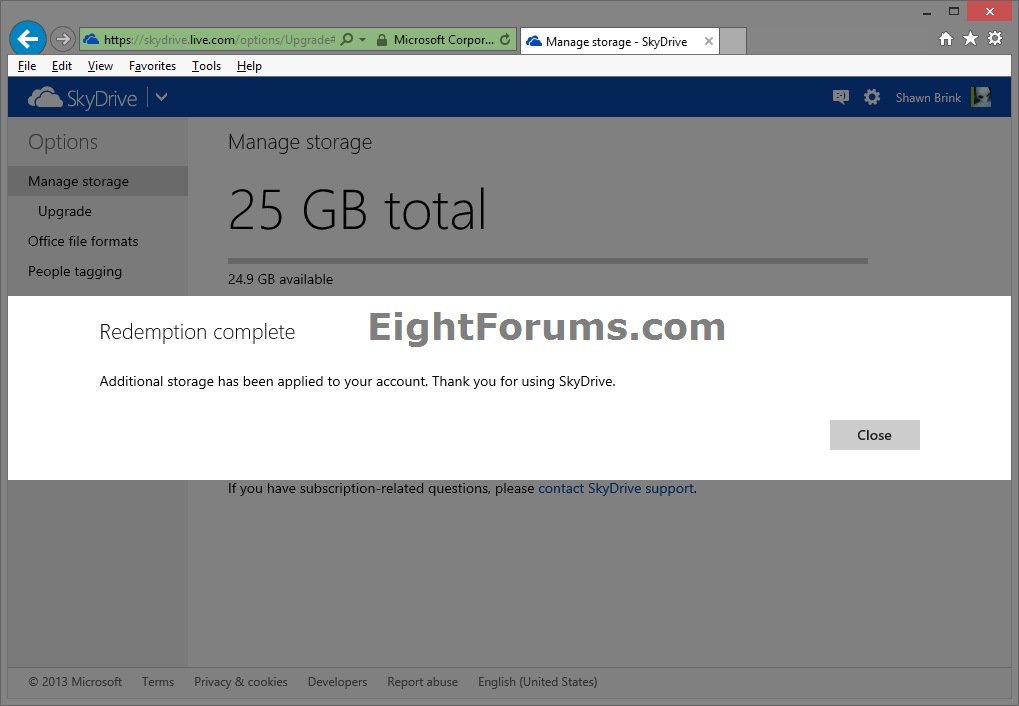Open Favorites with the star icon
The image size is (1019, 706).
[969, 38]
